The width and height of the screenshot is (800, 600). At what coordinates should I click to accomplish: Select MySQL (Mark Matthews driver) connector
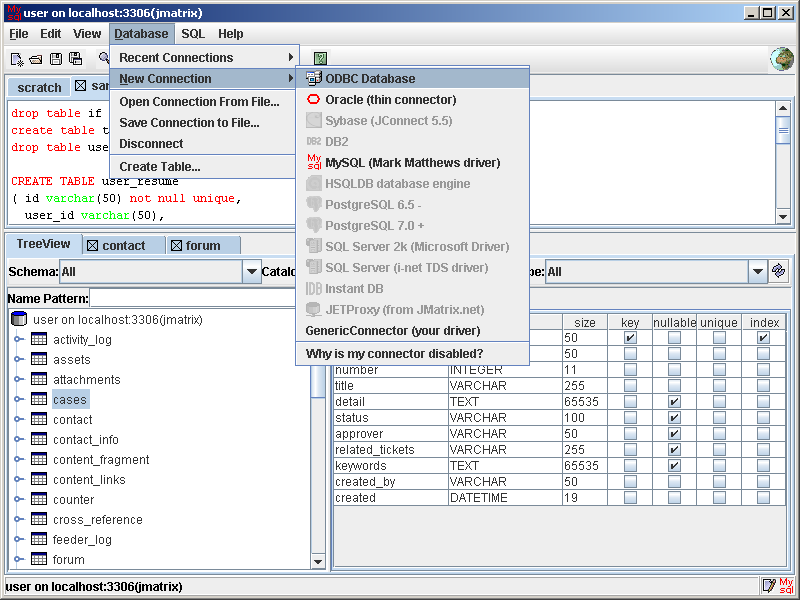coord(412,162)
